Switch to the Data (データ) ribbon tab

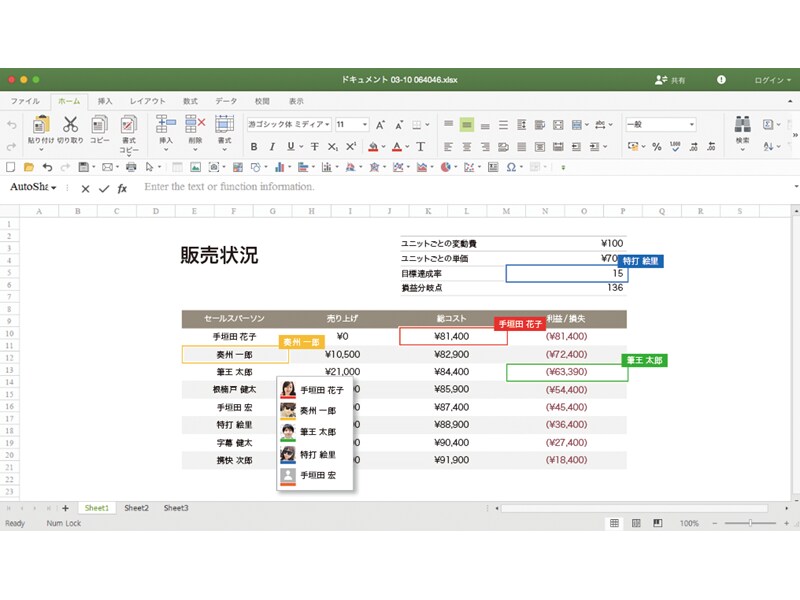pos(226,101)
